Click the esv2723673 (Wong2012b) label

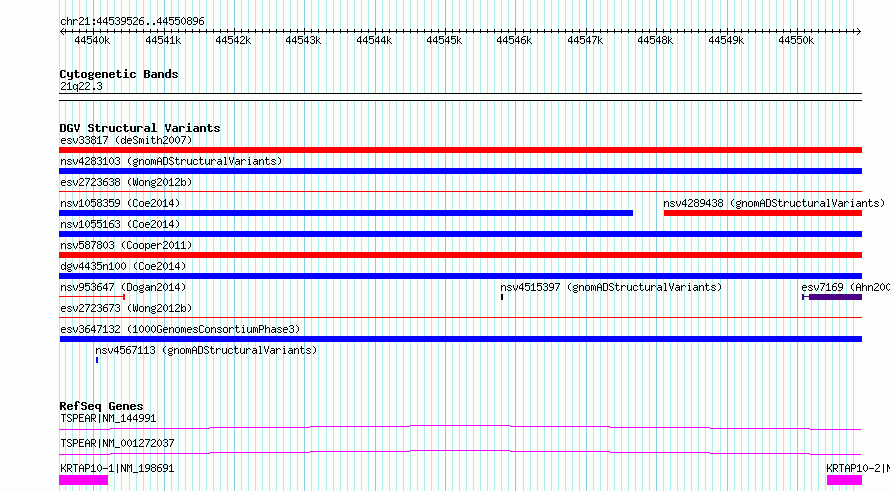126,308
